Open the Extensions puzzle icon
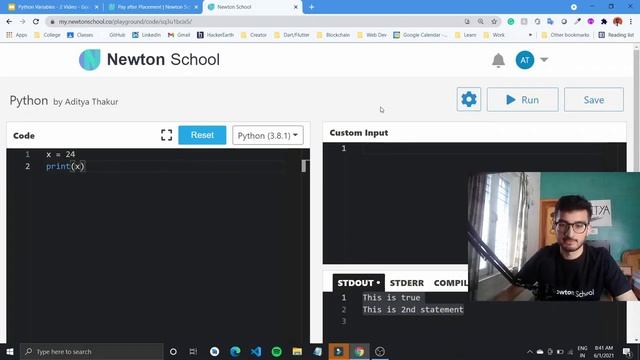Image resolution: width=640 pixels, height=360 pixels. 604,21
